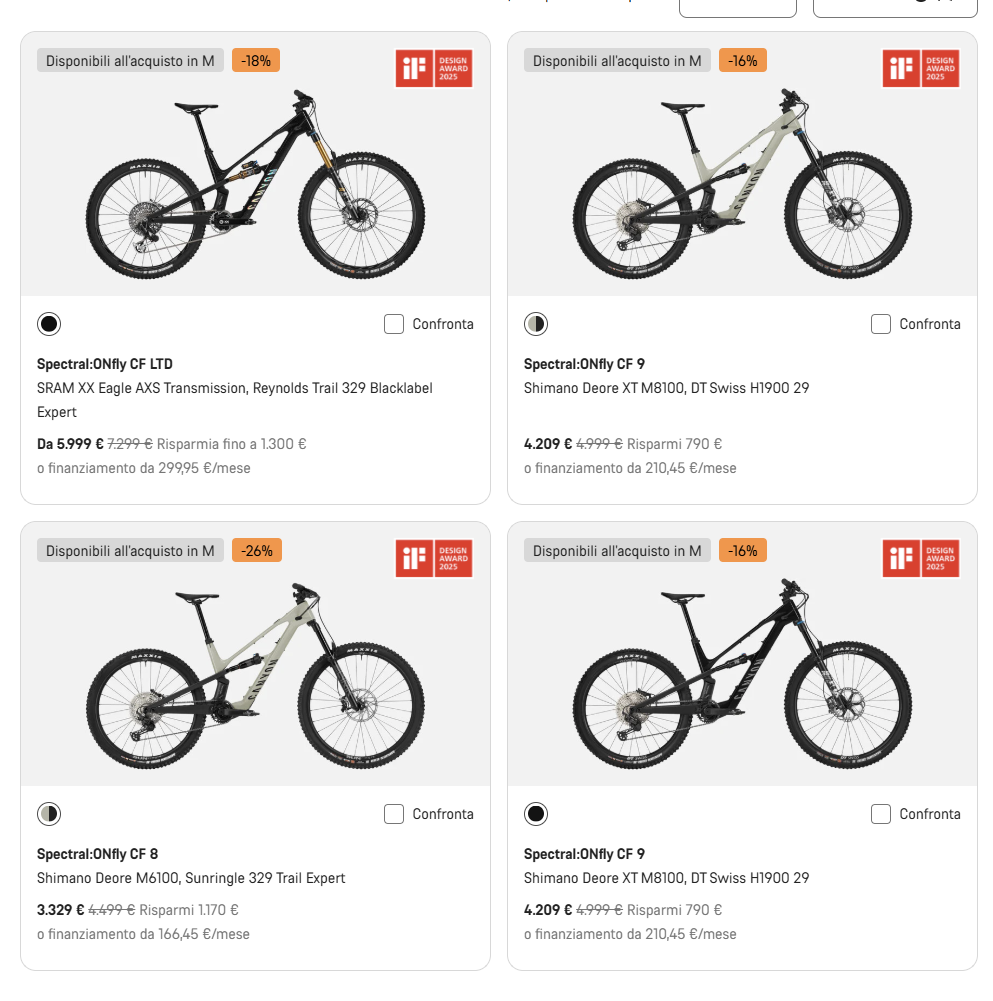The image size is (993, 1001).
Task: Select Confronta on the black Spectral:ONfly CF 9
Action: point(881,814)
